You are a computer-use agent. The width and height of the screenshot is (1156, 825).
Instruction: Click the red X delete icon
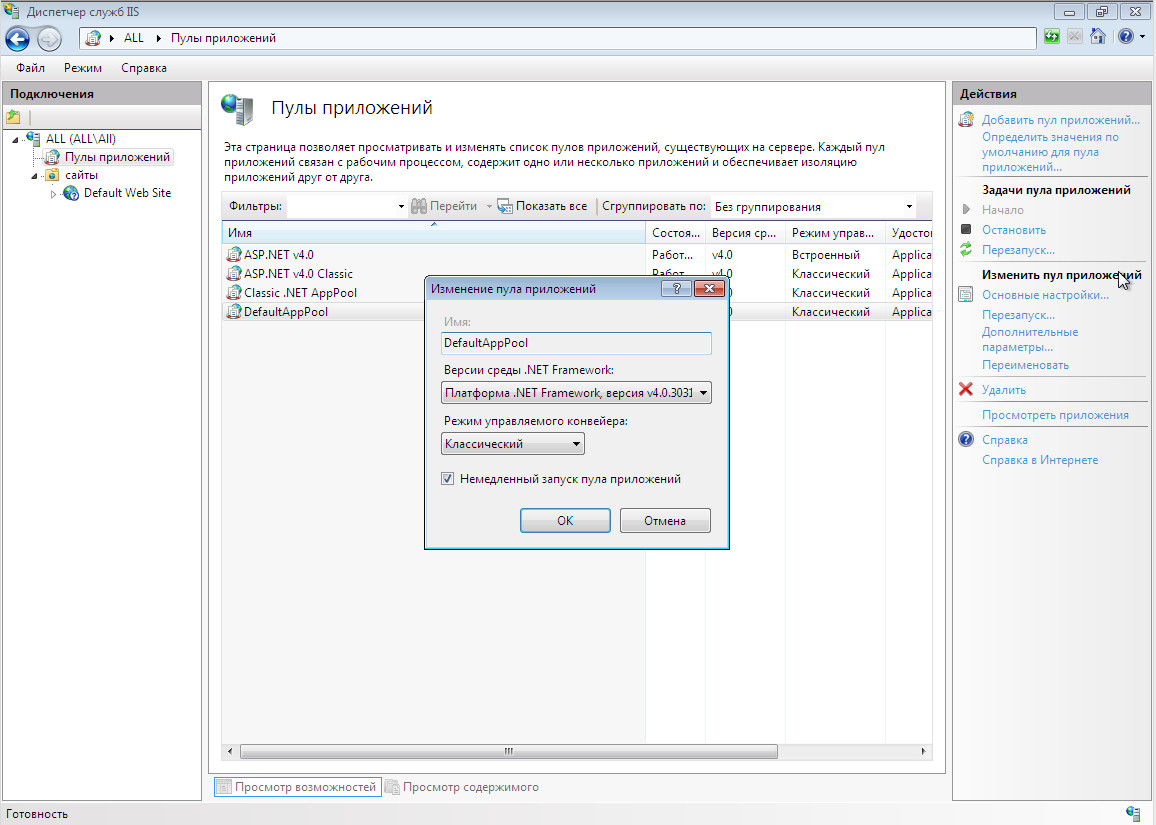(x=966, y=389)
